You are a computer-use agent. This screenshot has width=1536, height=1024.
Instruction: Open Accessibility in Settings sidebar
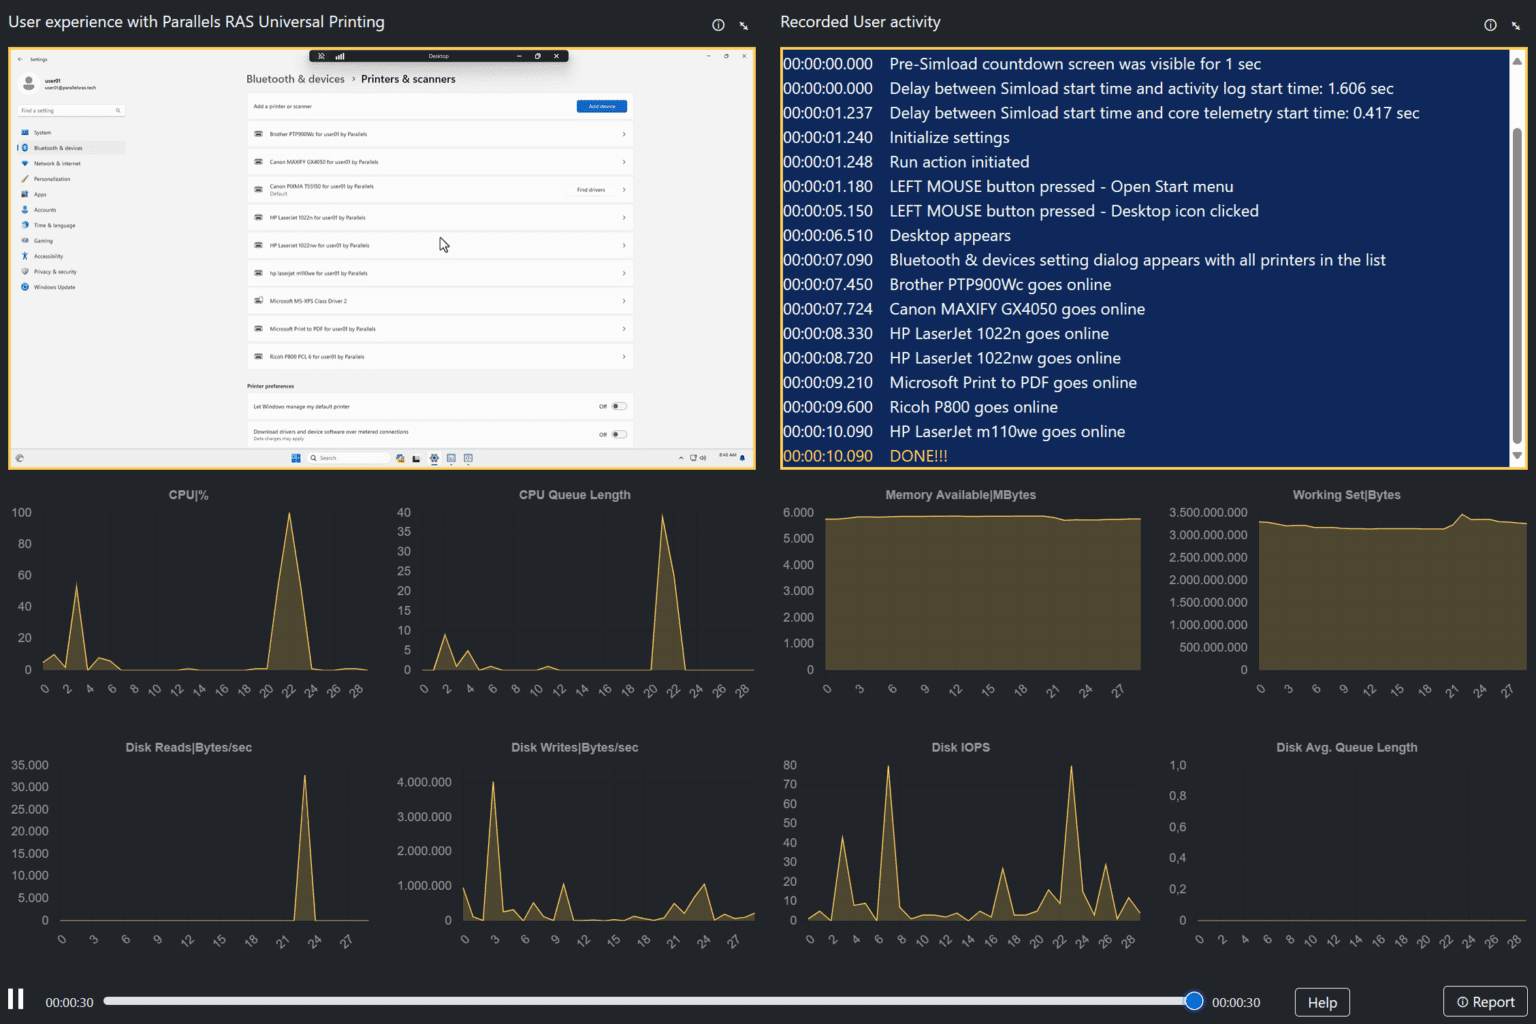71,256
